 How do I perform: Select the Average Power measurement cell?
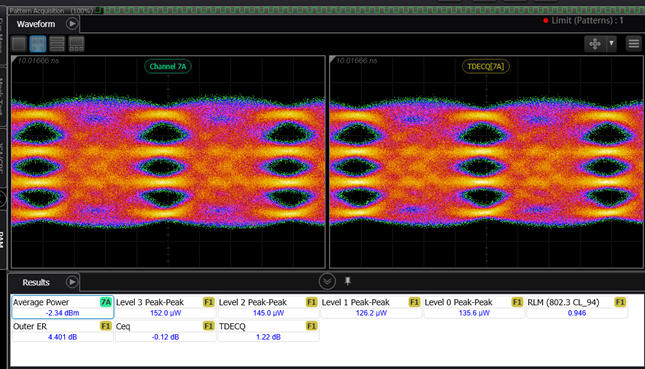click(x=63, y=307)
